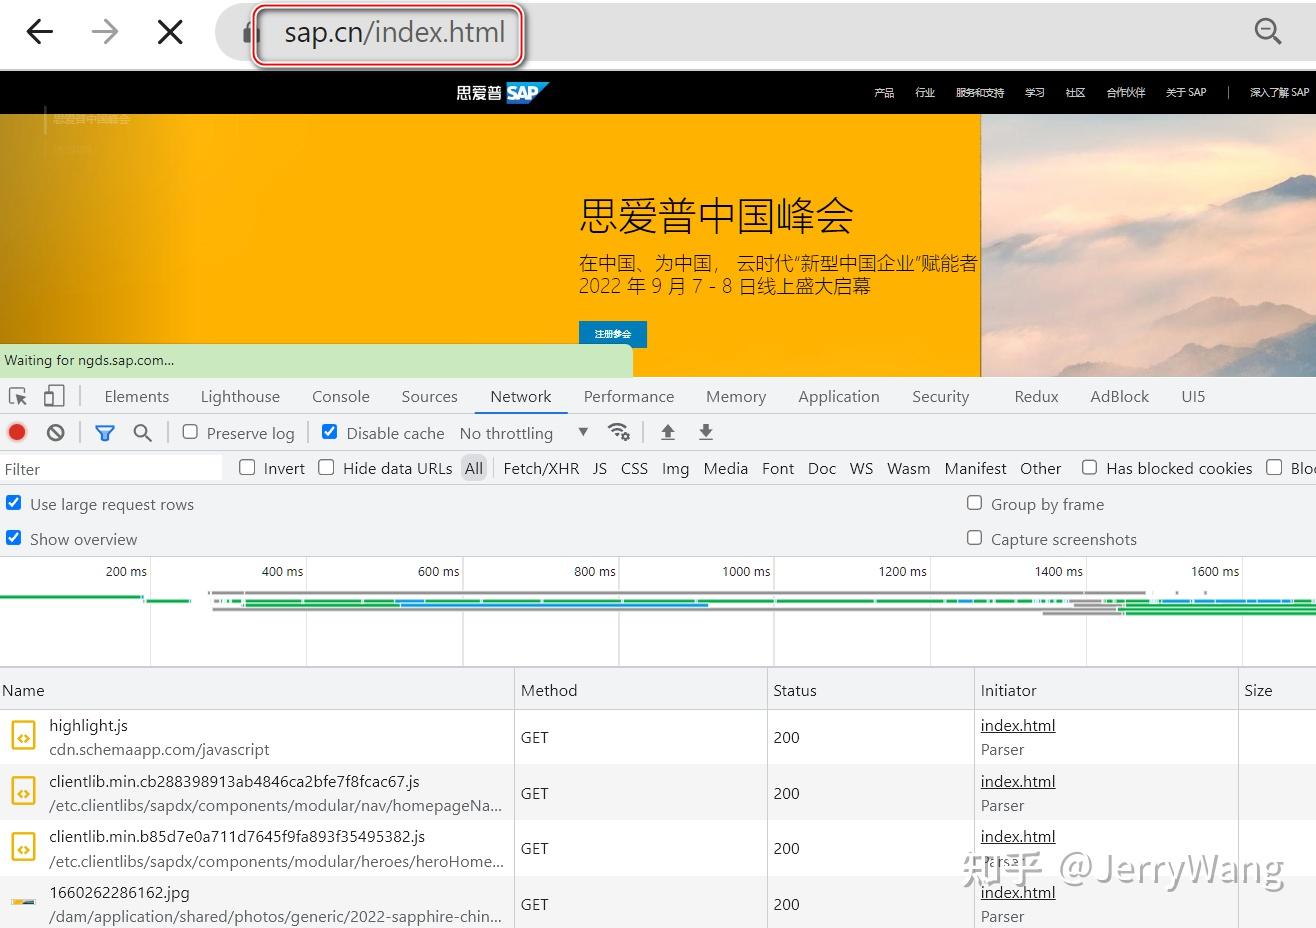This screenshot has width=1316, height=928.
Task: Clear the network log
Action: tap(56, 432)
